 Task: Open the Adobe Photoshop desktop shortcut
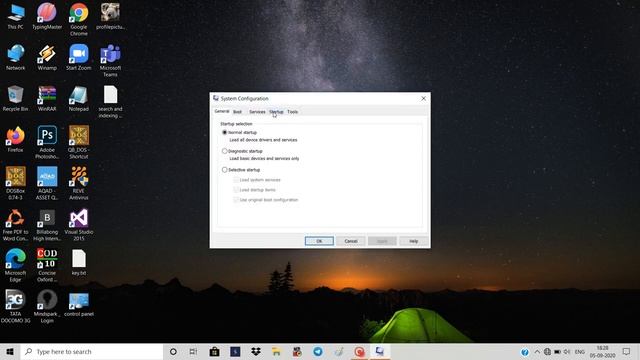[x=47, y=142]
